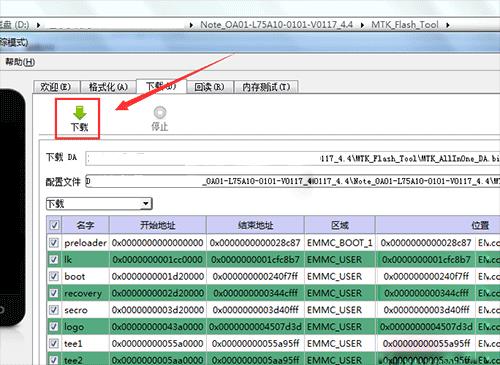Uncheck the recovery partition checkbox
Screen dimensions: 500x365
[x=54, y=293]
